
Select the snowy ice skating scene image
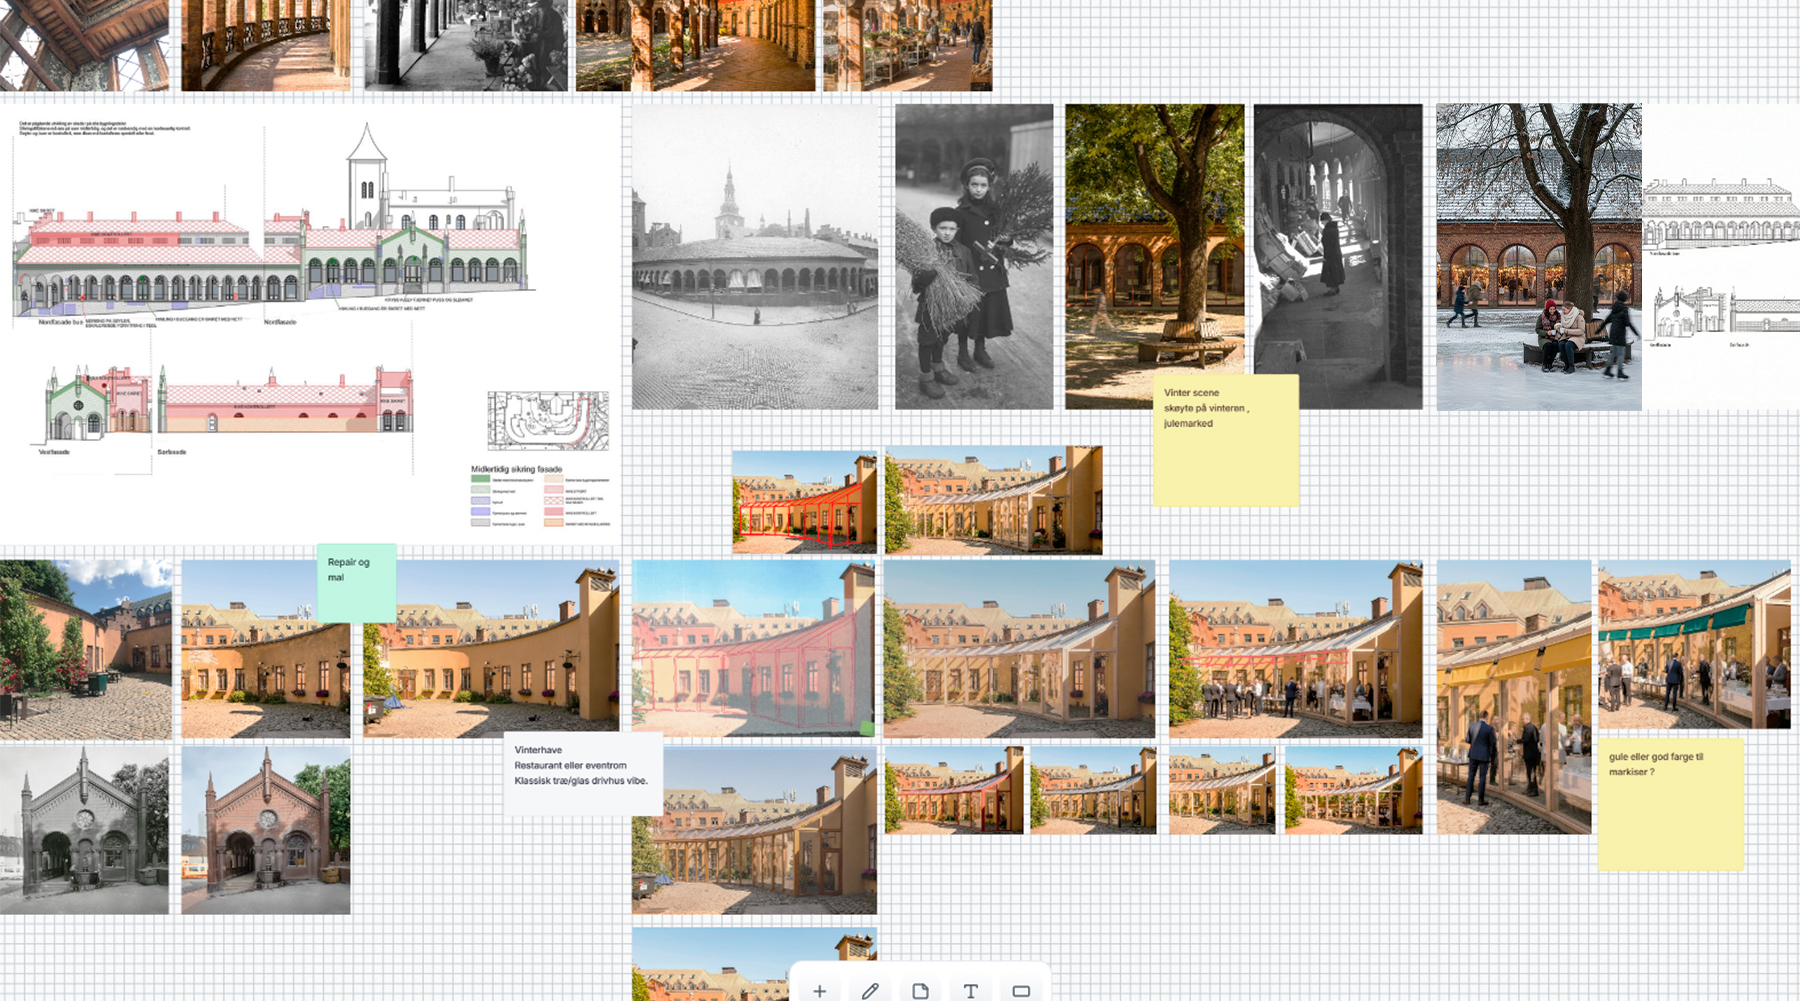pos(1538,257)
